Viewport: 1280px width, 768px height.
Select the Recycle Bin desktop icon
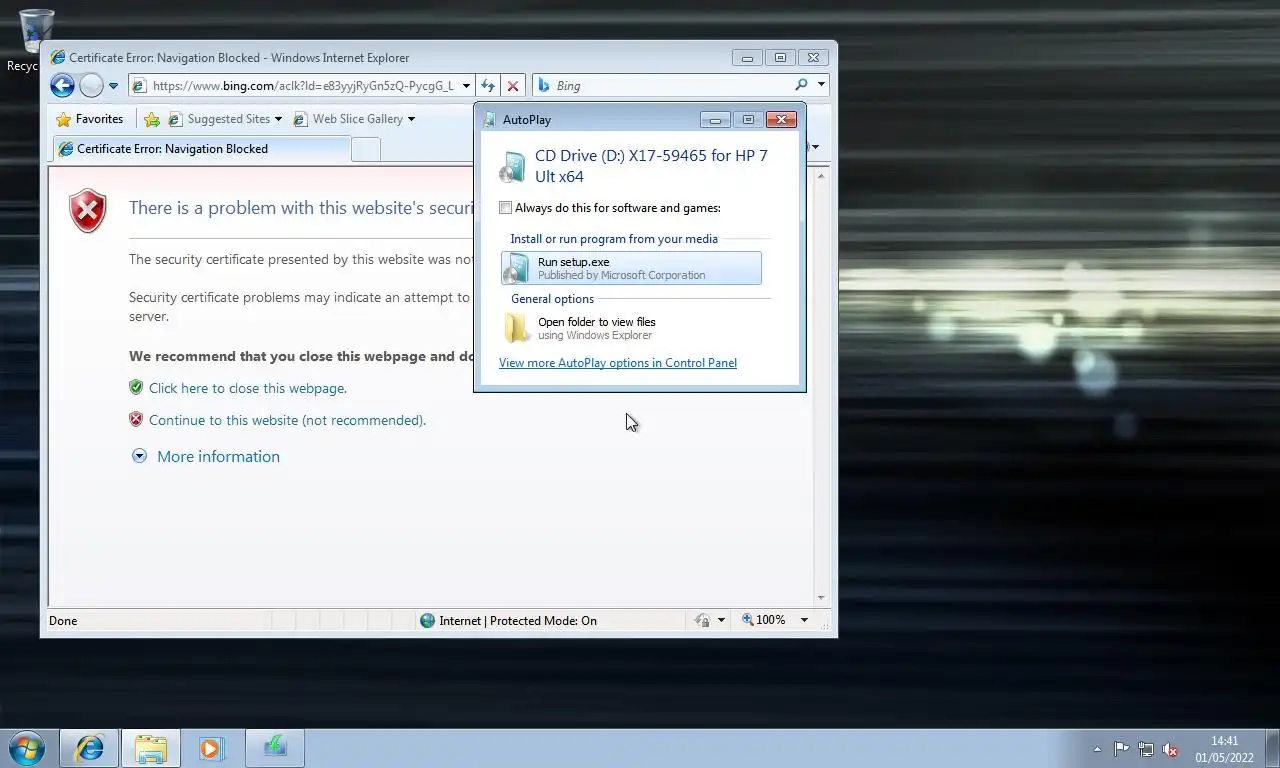click(x=36, y=40)
